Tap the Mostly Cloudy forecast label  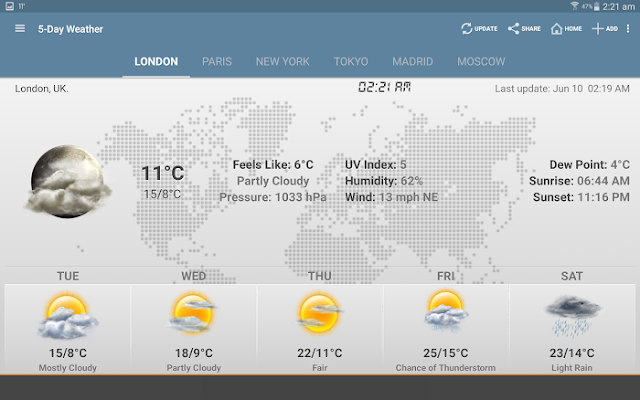pos(68,368)
